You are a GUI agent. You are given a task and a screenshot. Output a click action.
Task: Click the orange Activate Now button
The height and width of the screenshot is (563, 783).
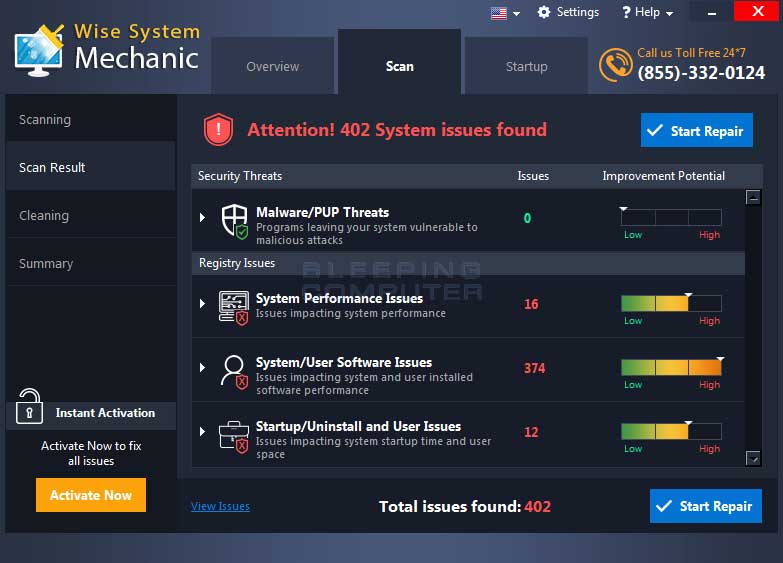coord(91,495)
